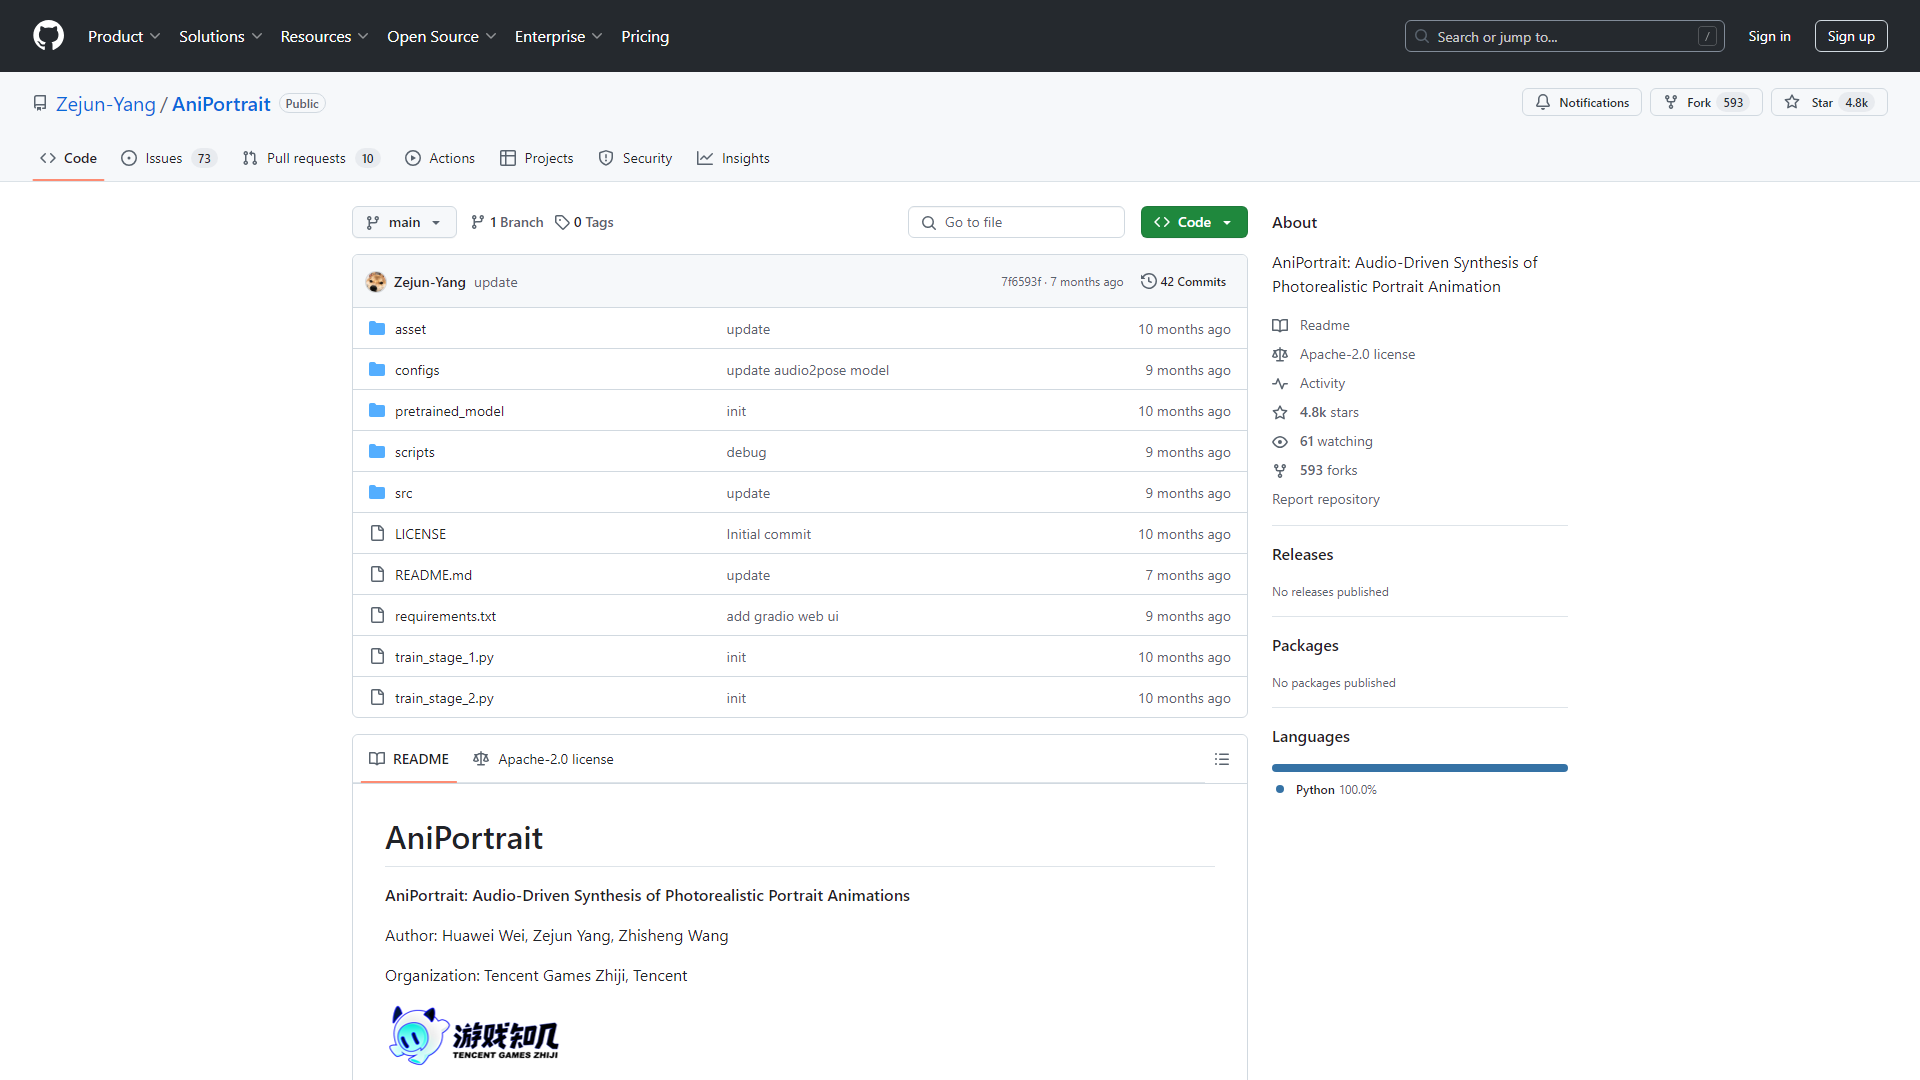Screen dimensions: 1920x1080
Task: Click the star icon in Star button
Action: (x=1792, y=103)
